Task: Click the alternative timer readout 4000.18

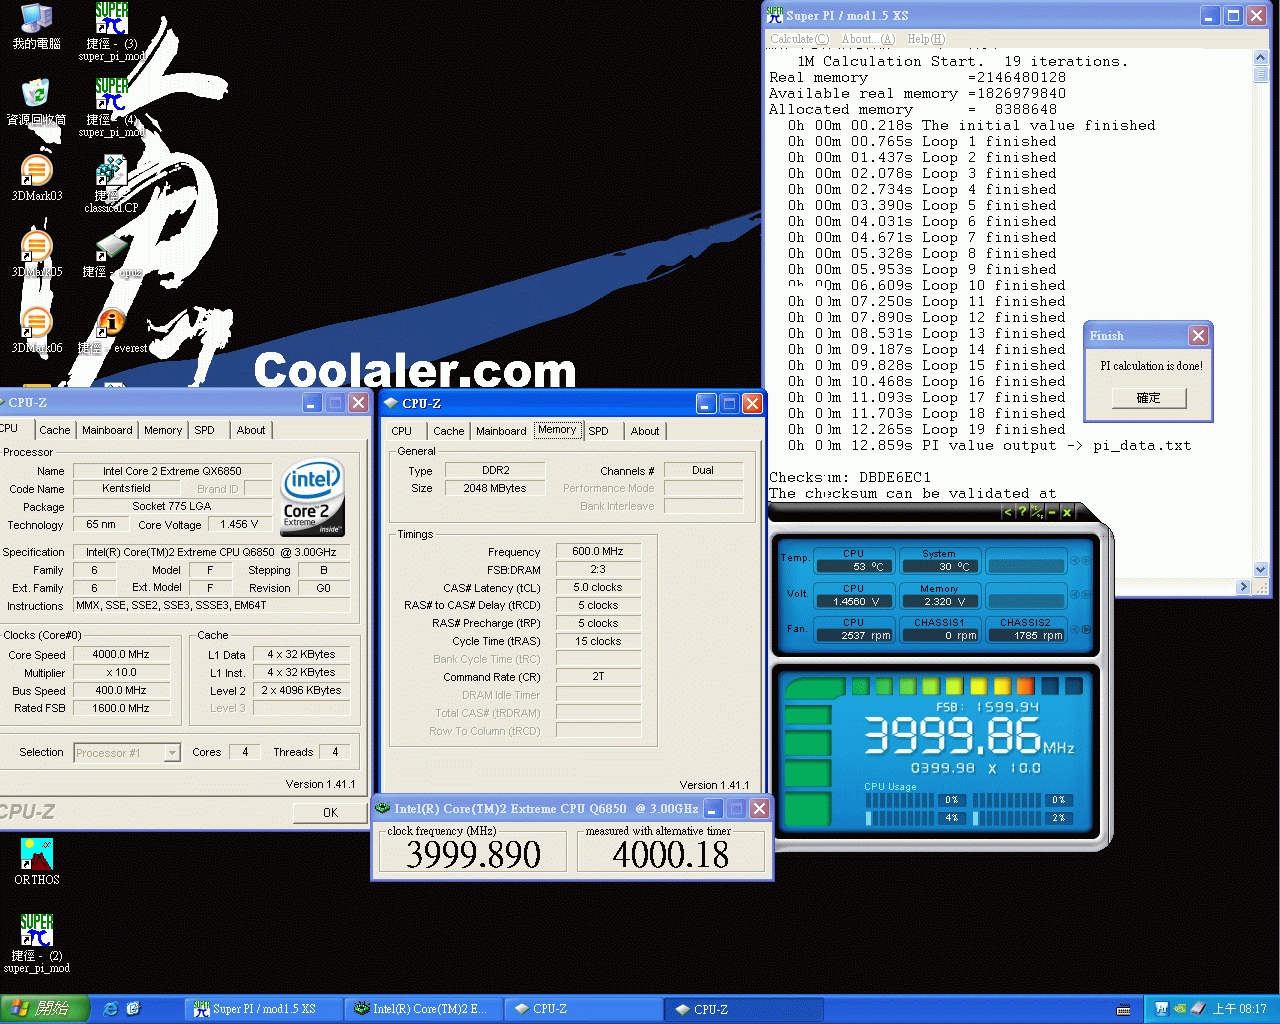Action: (x=671, y=854)
